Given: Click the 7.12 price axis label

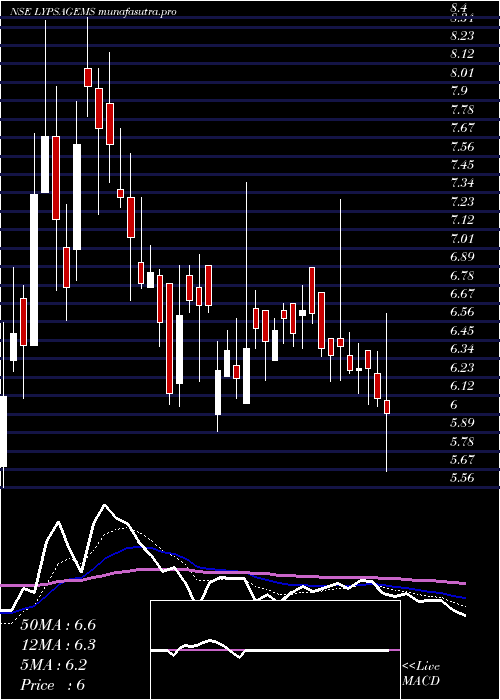Looking at the screenshot, I should pyautogui.click(x=462, y=220).
